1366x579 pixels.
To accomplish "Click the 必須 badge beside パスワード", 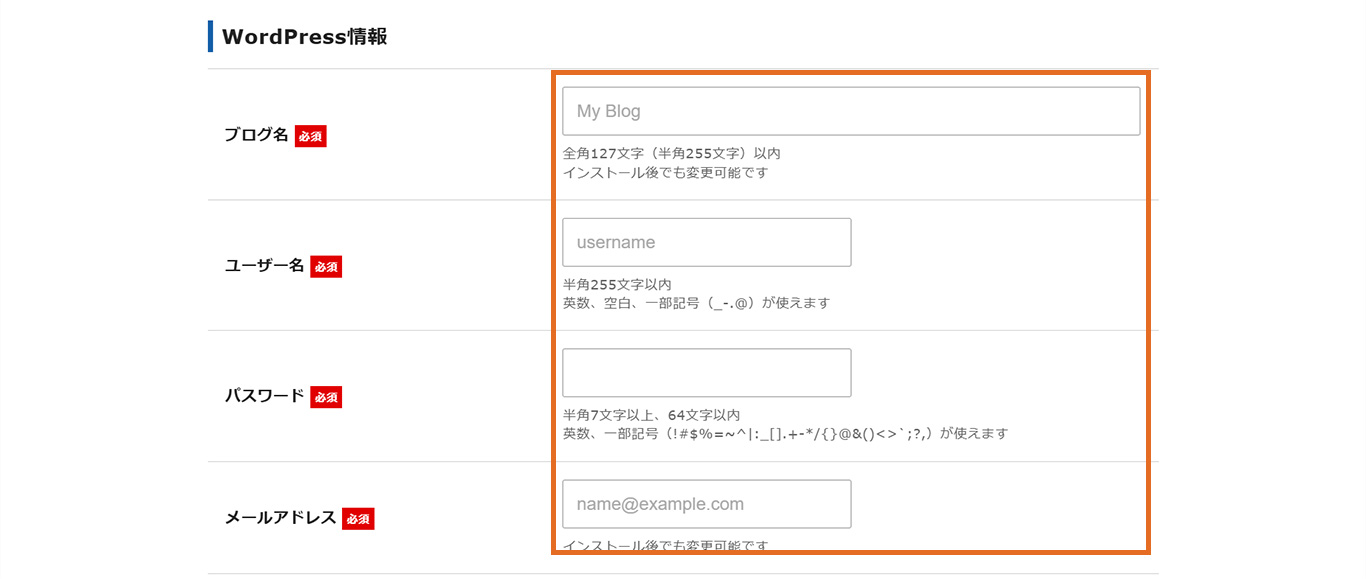I will 326,397.
